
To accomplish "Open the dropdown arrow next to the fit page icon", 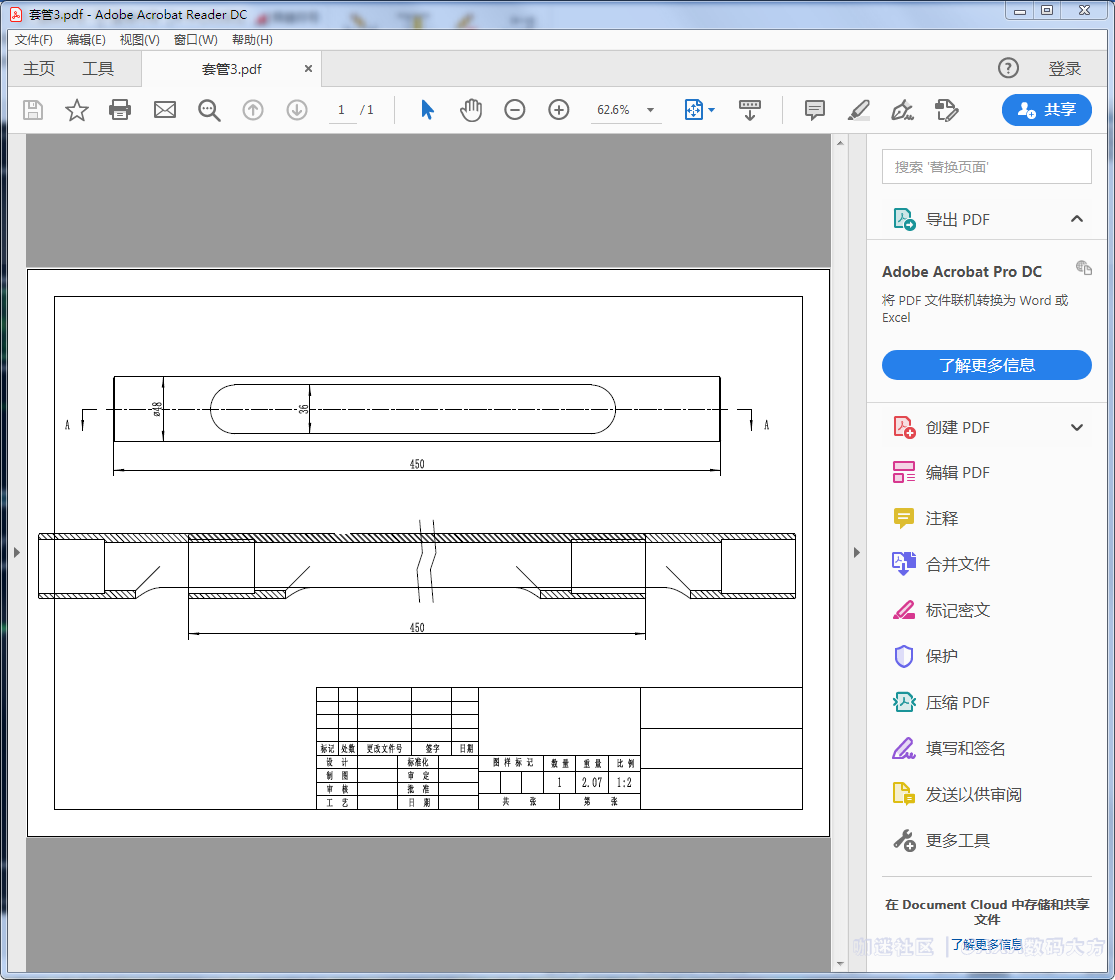I will (712, 110).
